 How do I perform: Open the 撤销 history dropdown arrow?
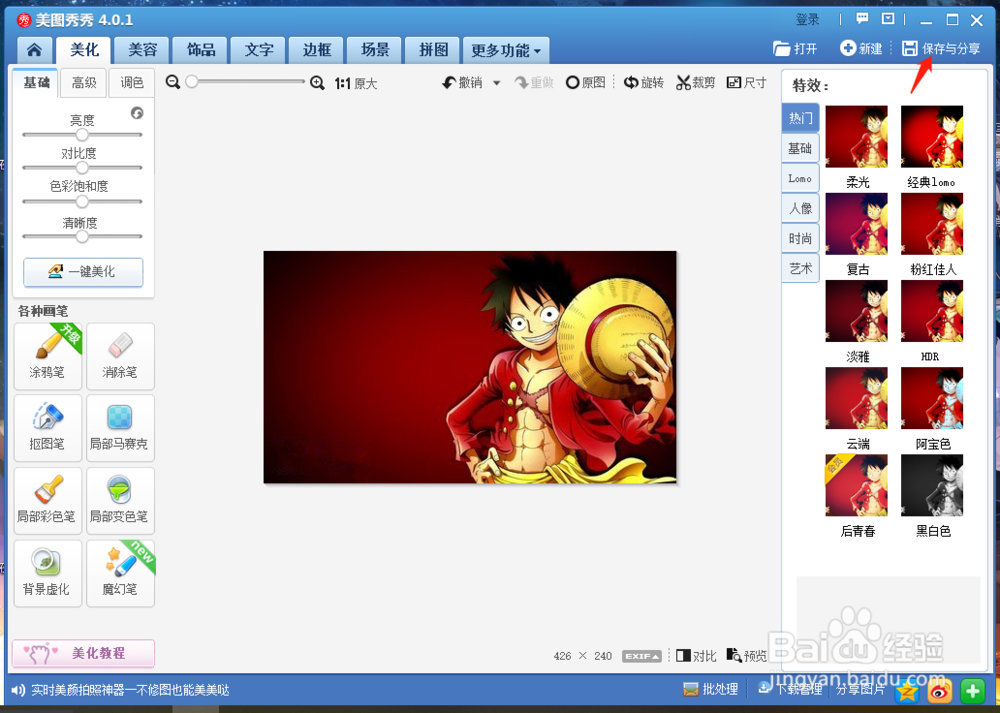496,83
